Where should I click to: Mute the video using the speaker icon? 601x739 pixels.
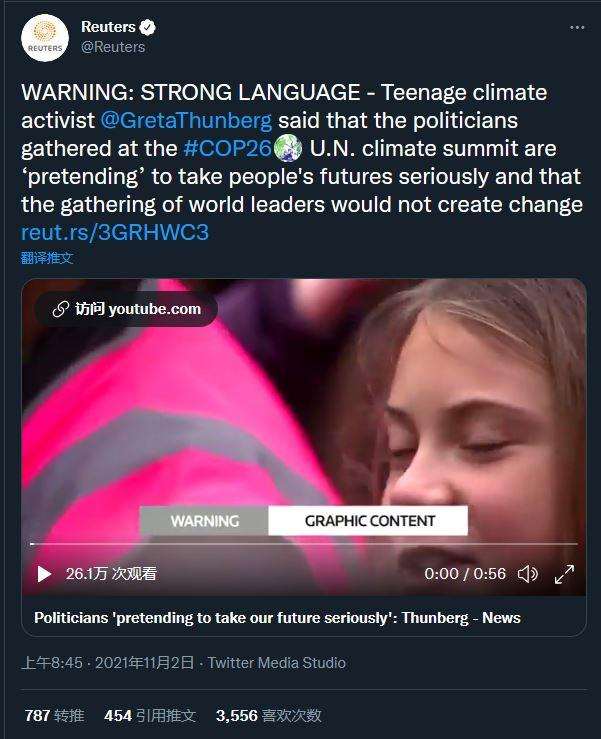(x=528, y=574)
